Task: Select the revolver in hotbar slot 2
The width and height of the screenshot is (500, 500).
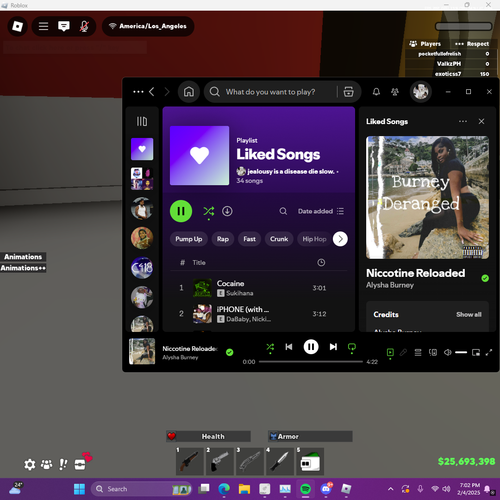Action: click(x=220, y=461)
